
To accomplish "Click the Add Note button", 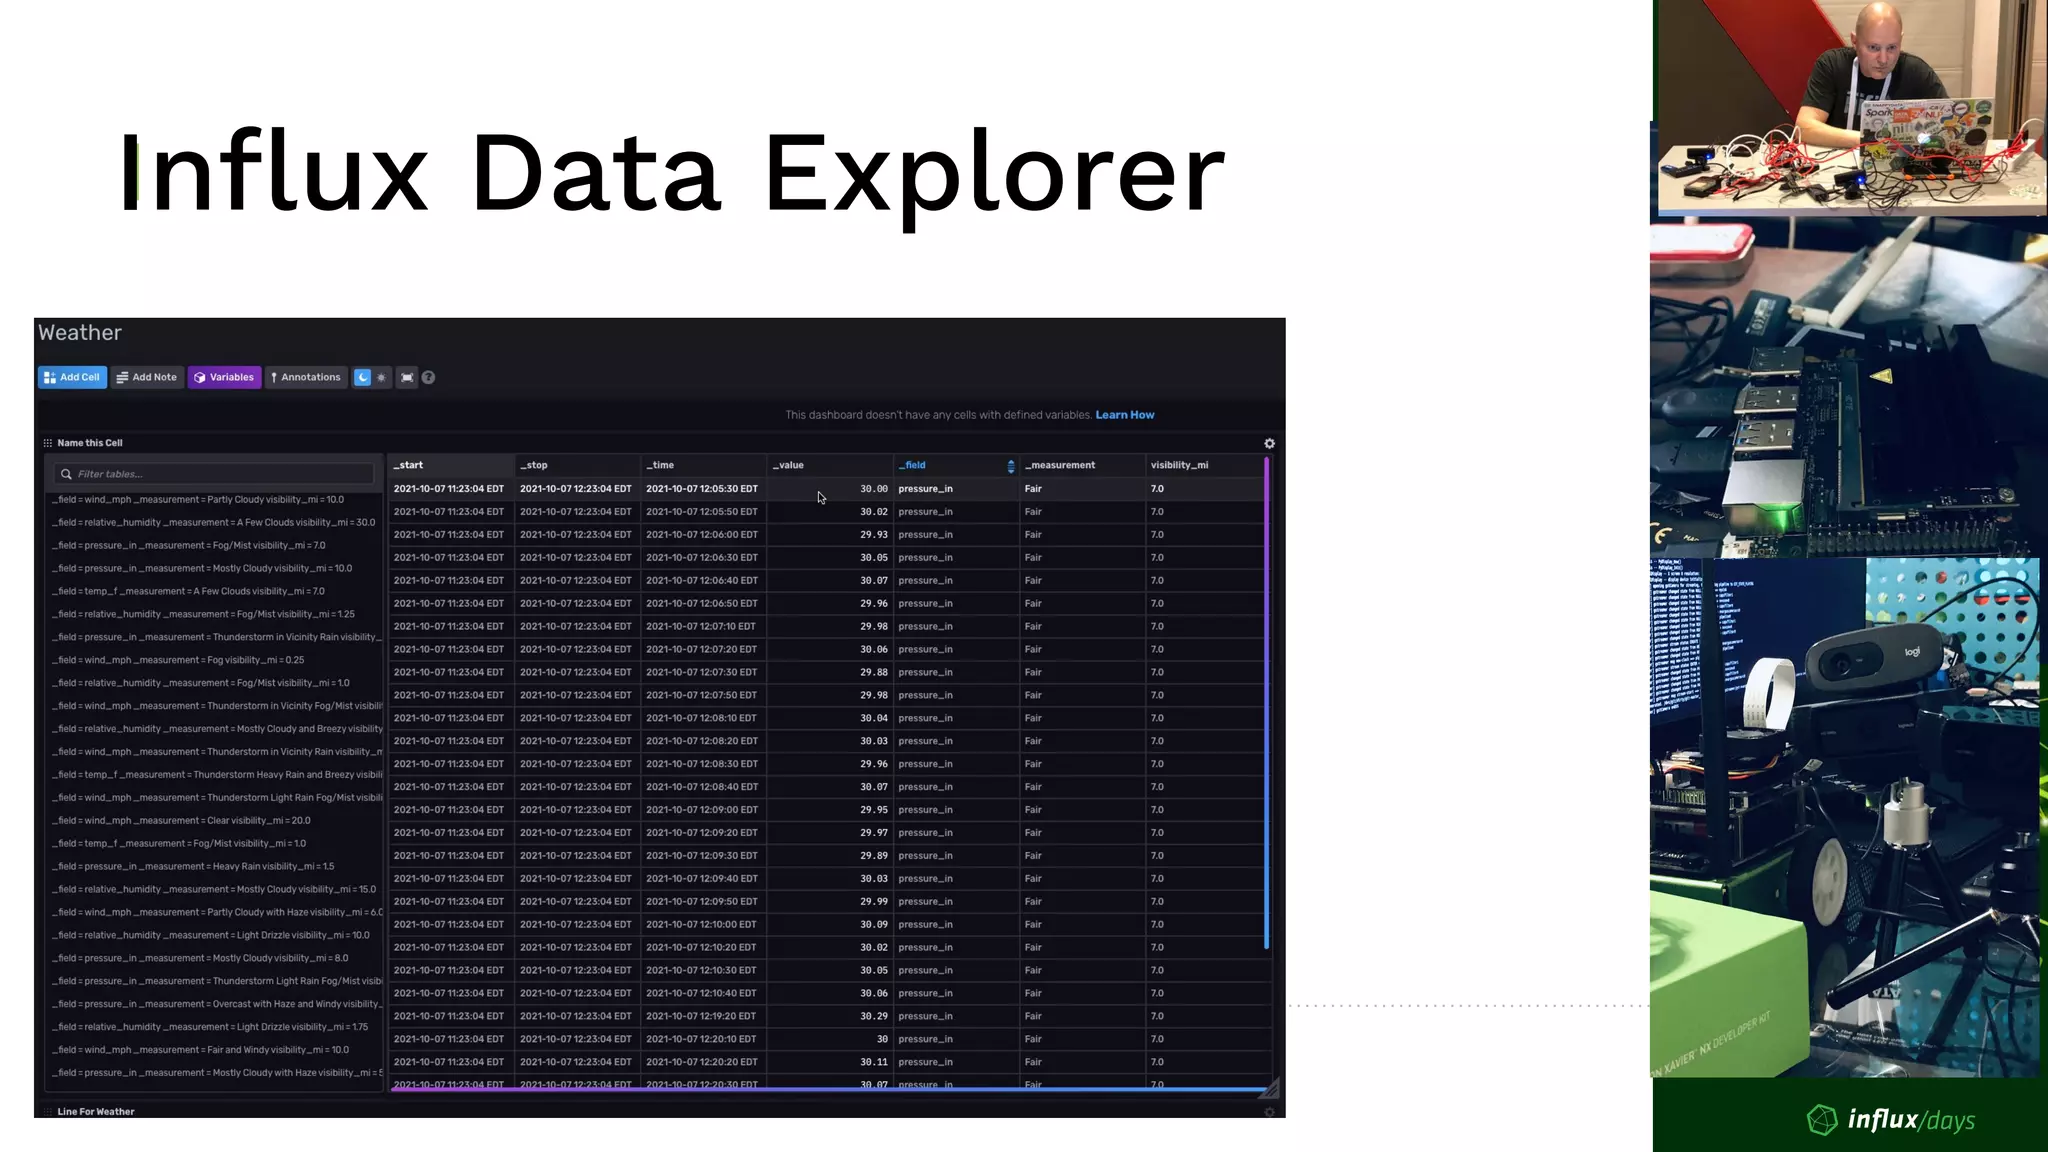I will (x=147, y=377).
